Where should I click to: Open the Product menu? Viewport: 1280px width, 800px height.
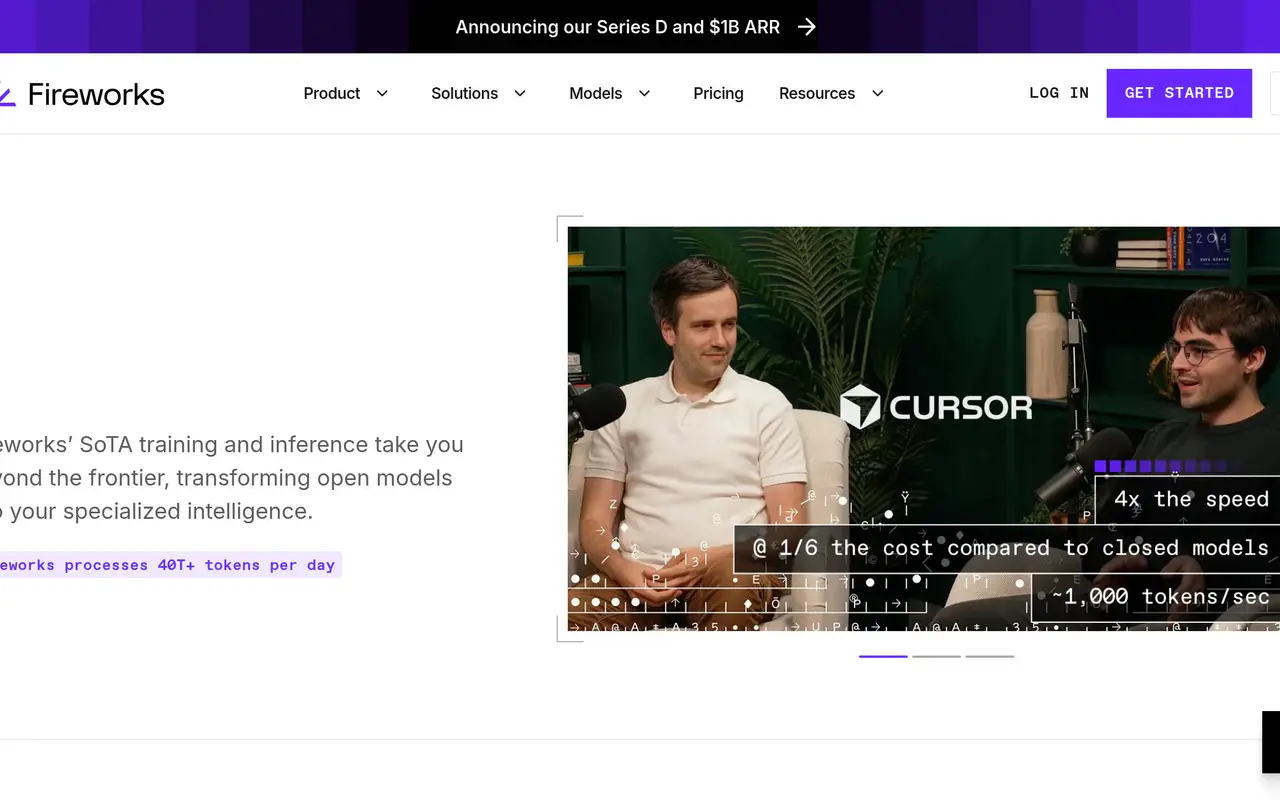[x=332, y=93]
